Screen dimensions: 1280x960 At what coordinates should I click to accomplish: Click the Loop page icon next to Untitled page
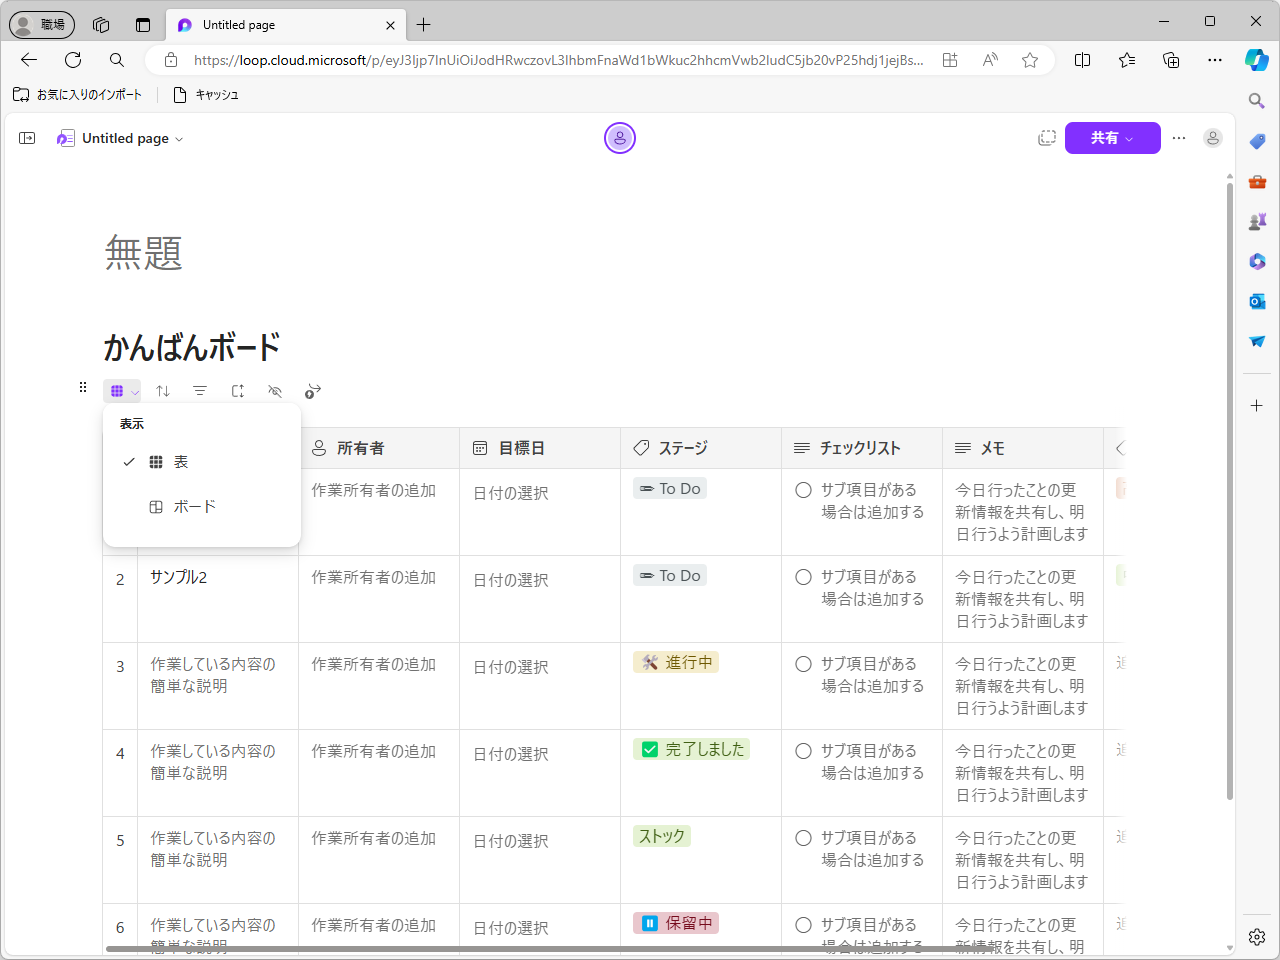(65, 138)
